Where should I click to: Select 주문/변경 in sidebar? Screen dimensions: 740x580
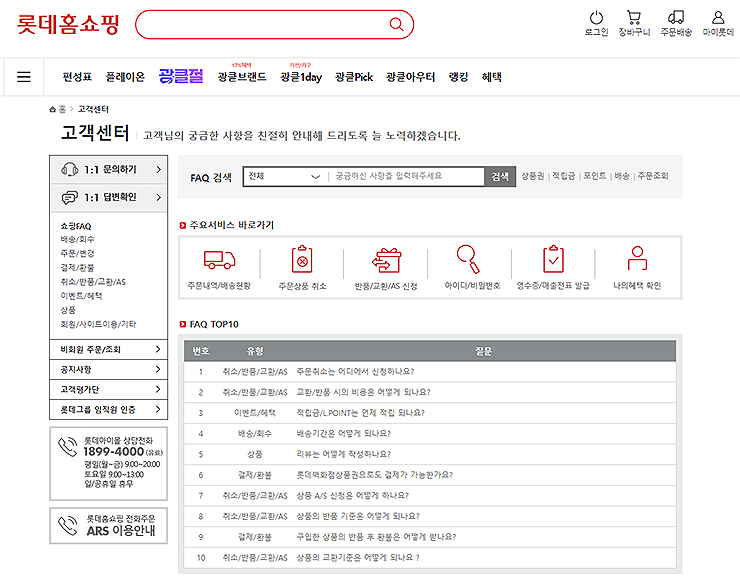(x=77, y=253)
